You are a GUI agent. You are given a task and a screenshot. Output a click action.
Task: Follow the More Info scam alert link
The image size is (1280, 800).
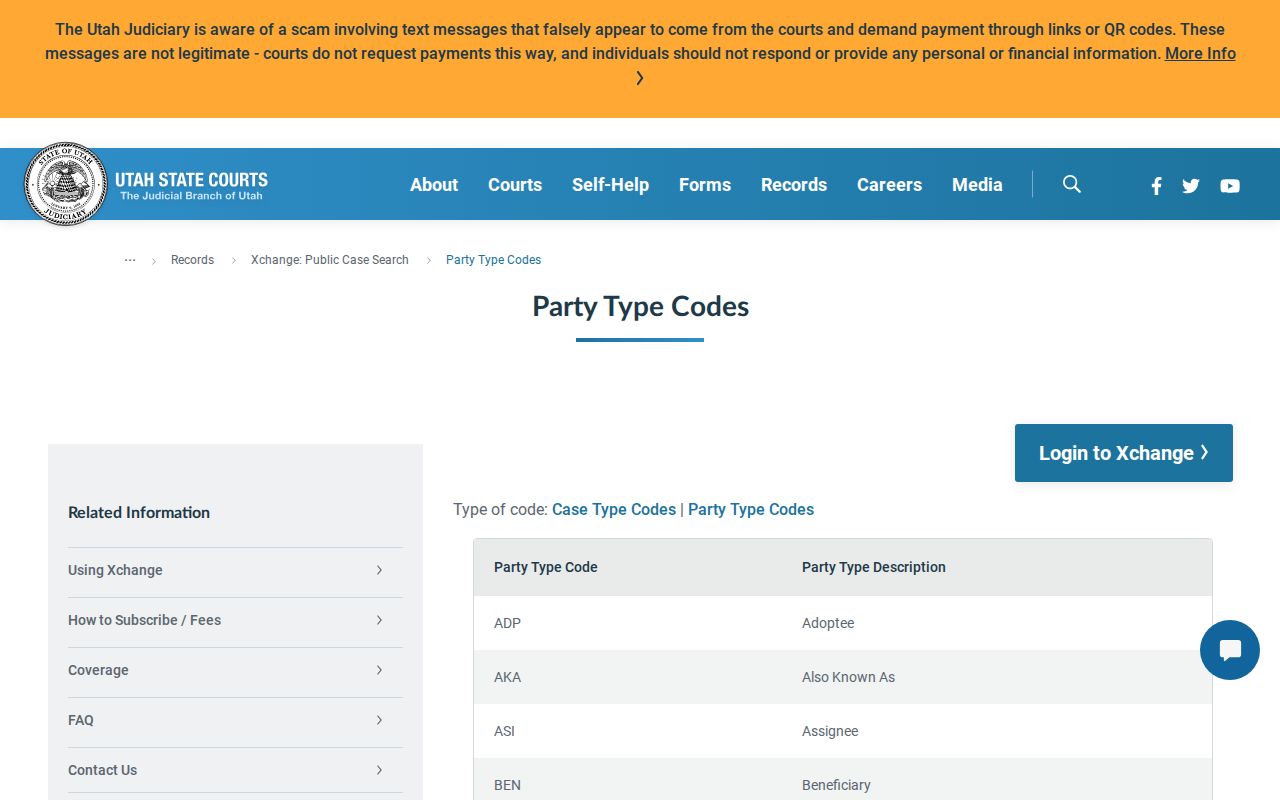pyautogui.click(x=1200, y=54)
